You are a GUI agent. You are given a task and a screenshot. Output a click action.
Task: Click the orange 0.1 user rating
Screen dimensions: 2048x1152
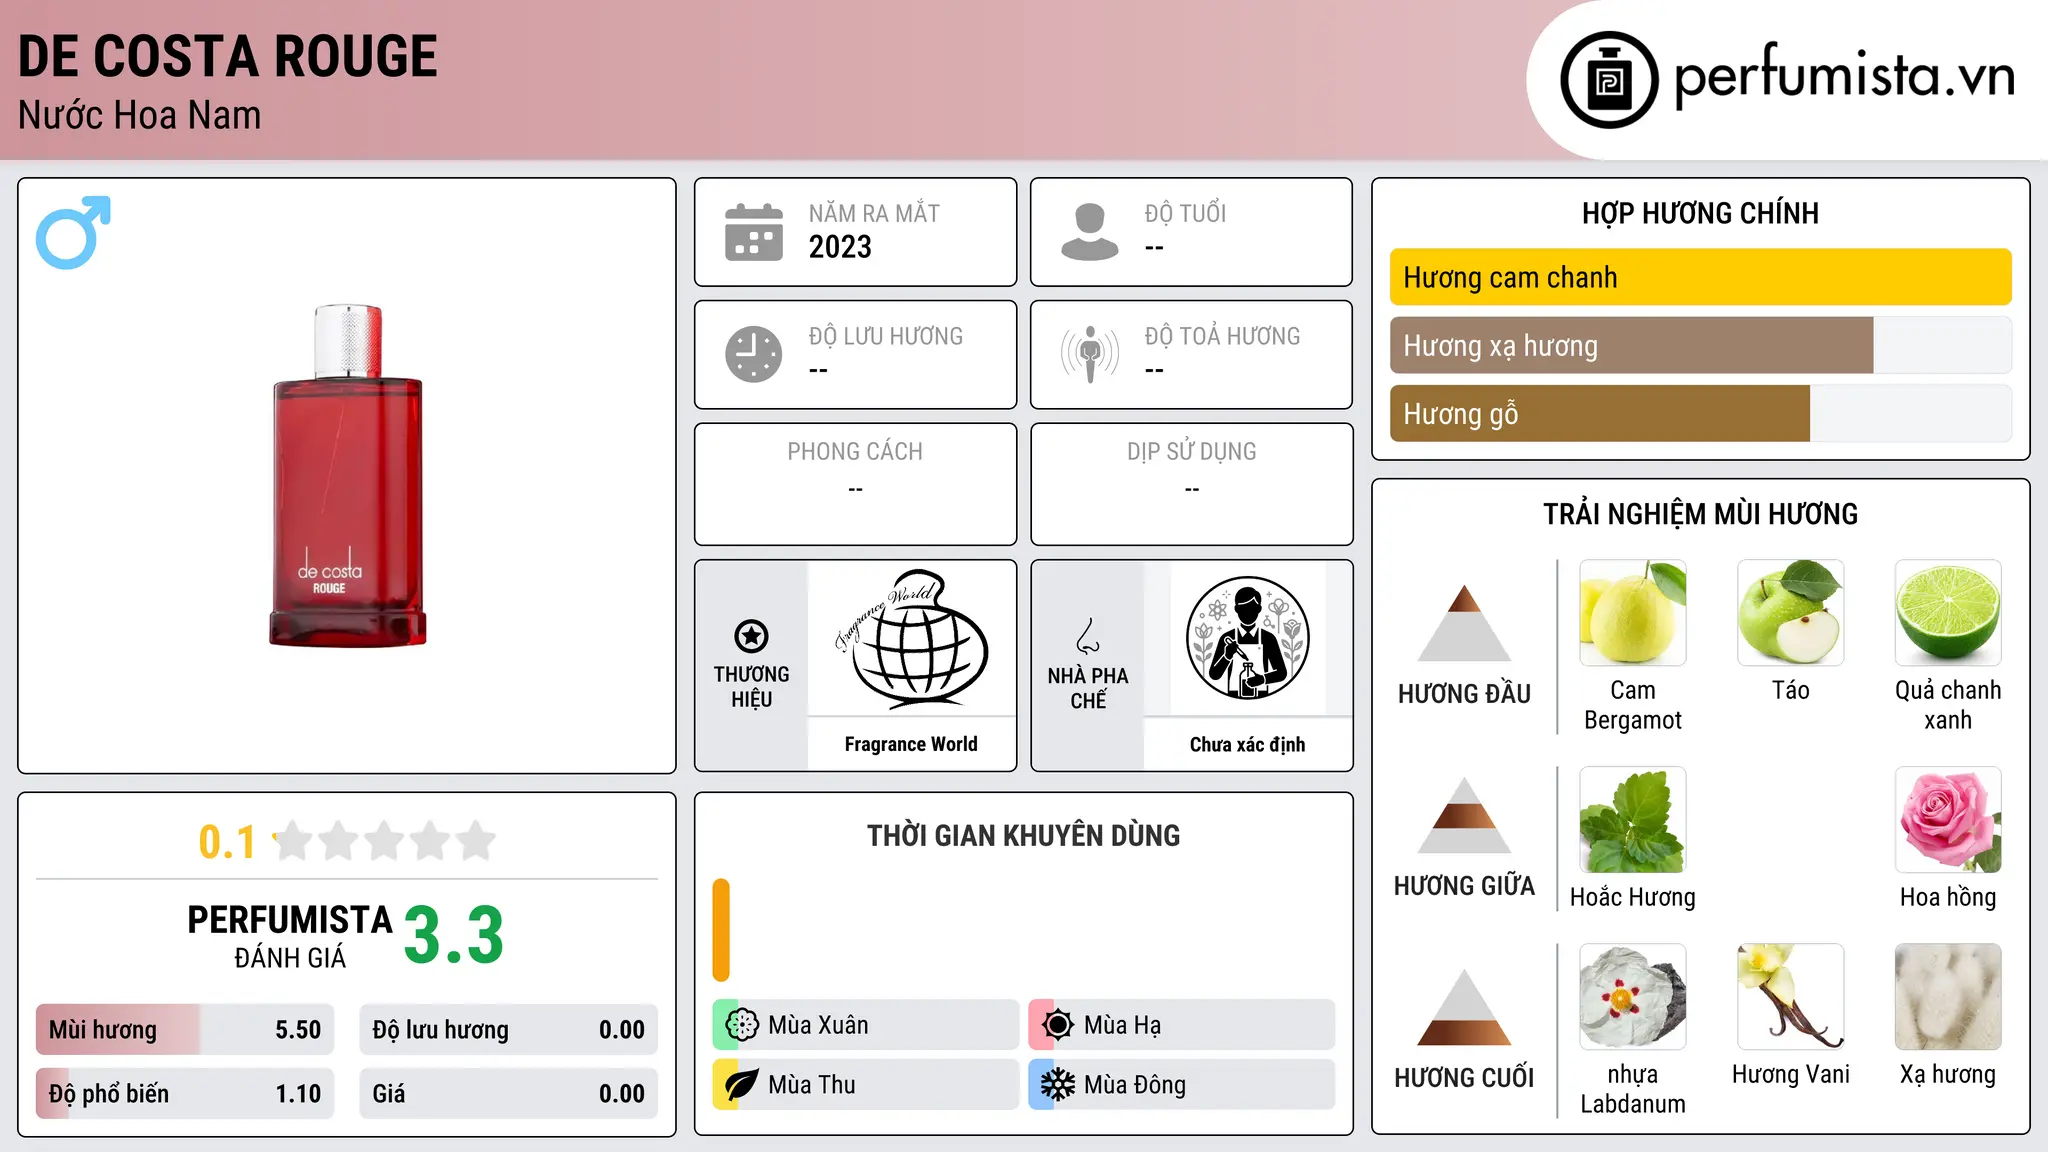227,842
